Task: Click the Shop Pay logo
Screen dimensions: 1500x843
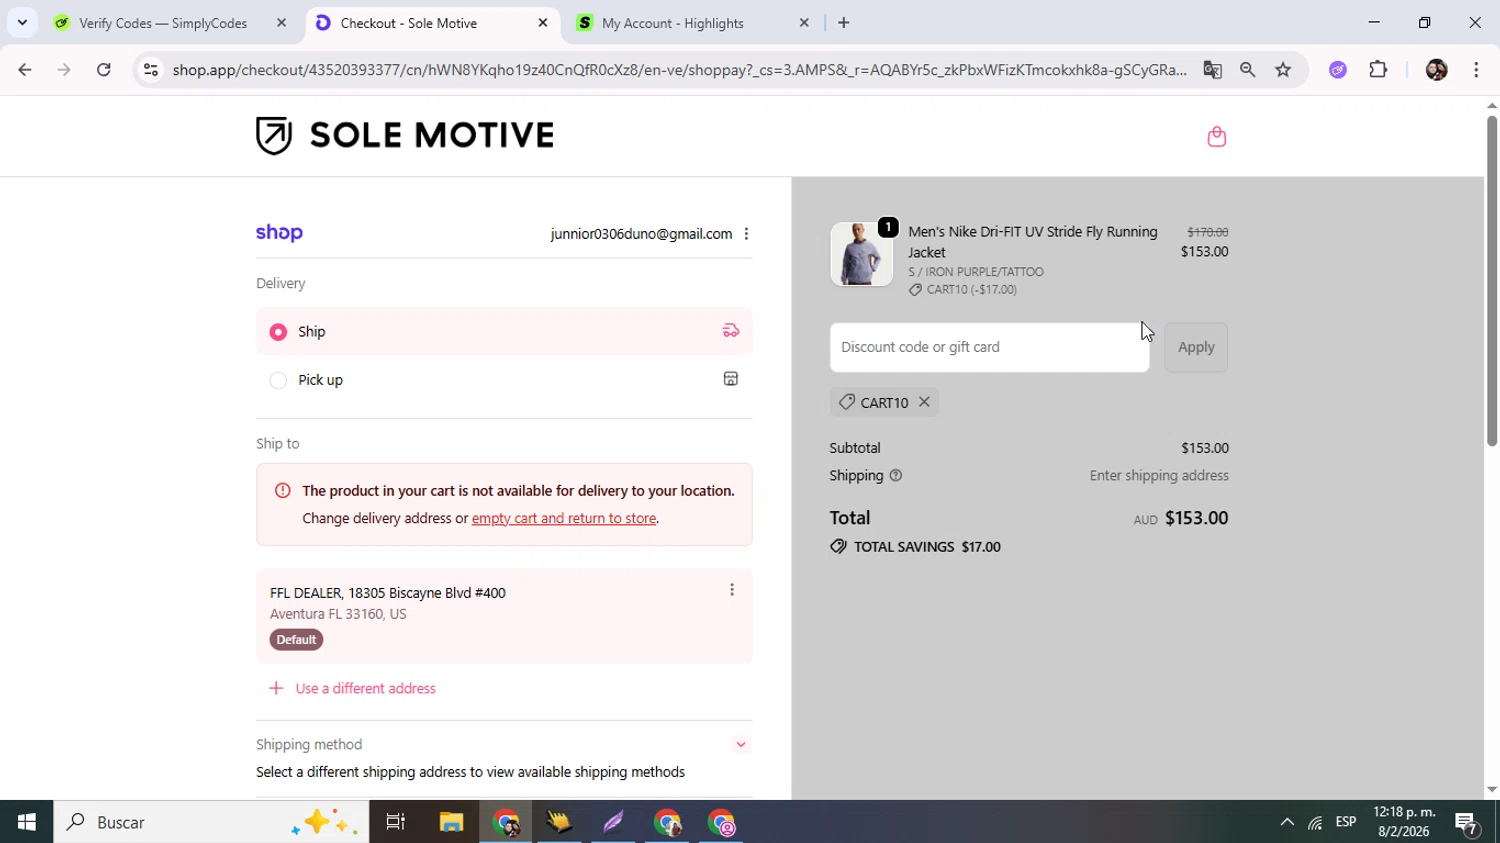Action: [279, 233]
